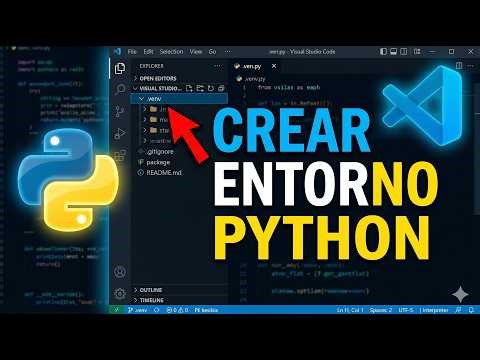
Task: Click the Ln, Col cursor position indicator
Action: (350, 310)
